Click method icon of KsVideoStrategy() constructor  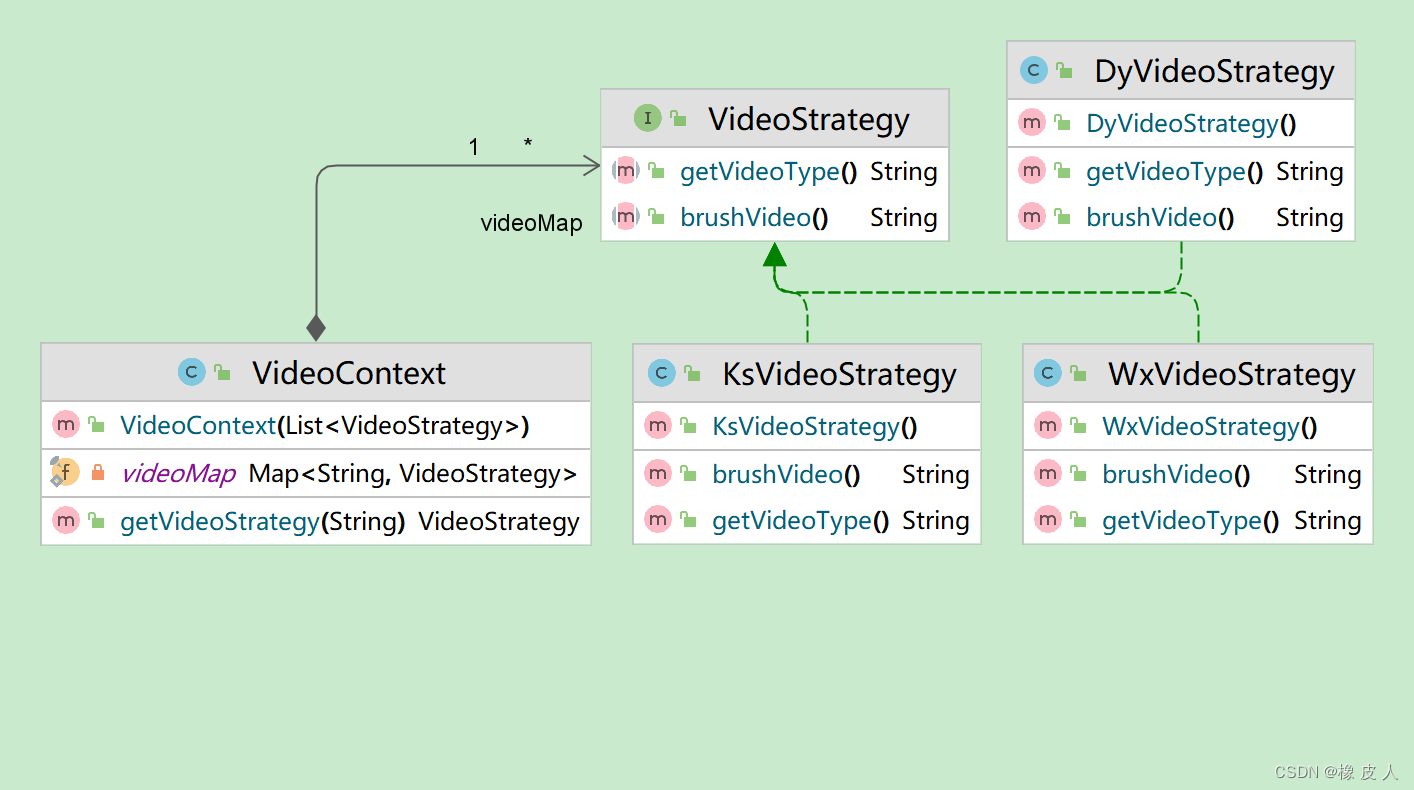pos(657,426)
